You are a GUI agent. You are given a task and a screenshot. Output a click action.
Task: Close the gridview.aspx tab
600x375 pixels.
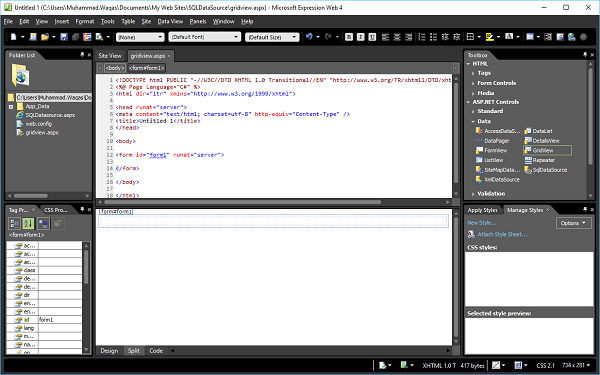click(x=169, y=56)
